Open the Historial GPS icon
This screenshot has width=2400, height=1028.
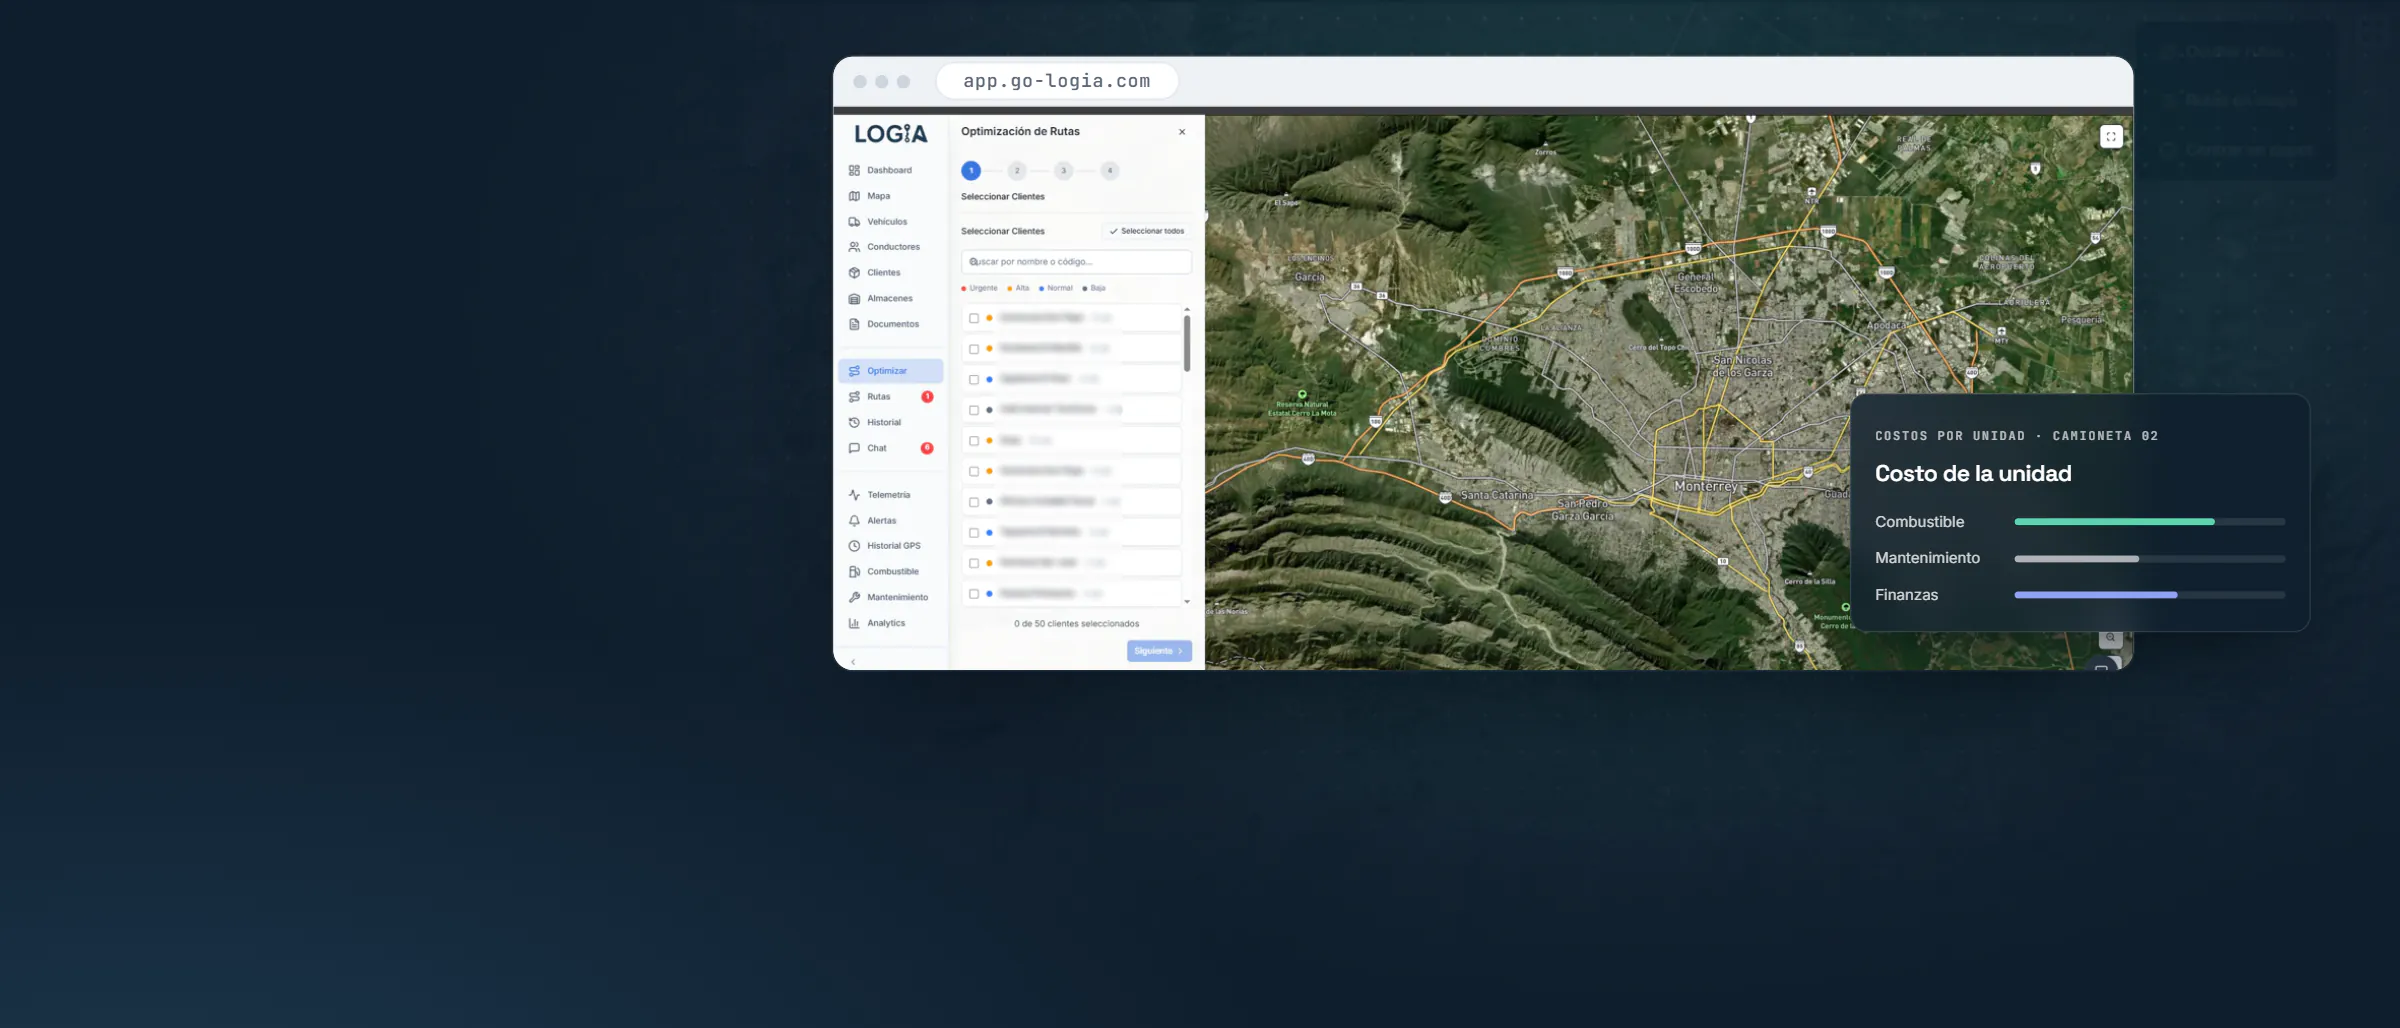pos(854,546)
